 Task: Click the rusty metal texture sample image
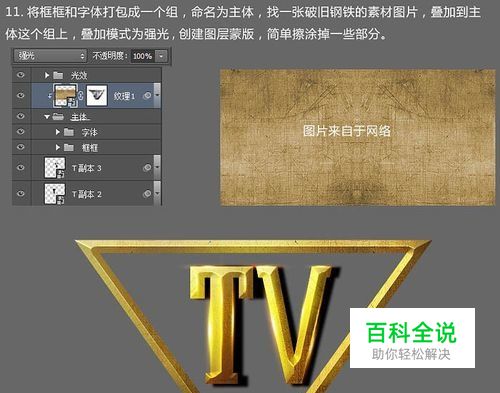click(x=358, y=137)
